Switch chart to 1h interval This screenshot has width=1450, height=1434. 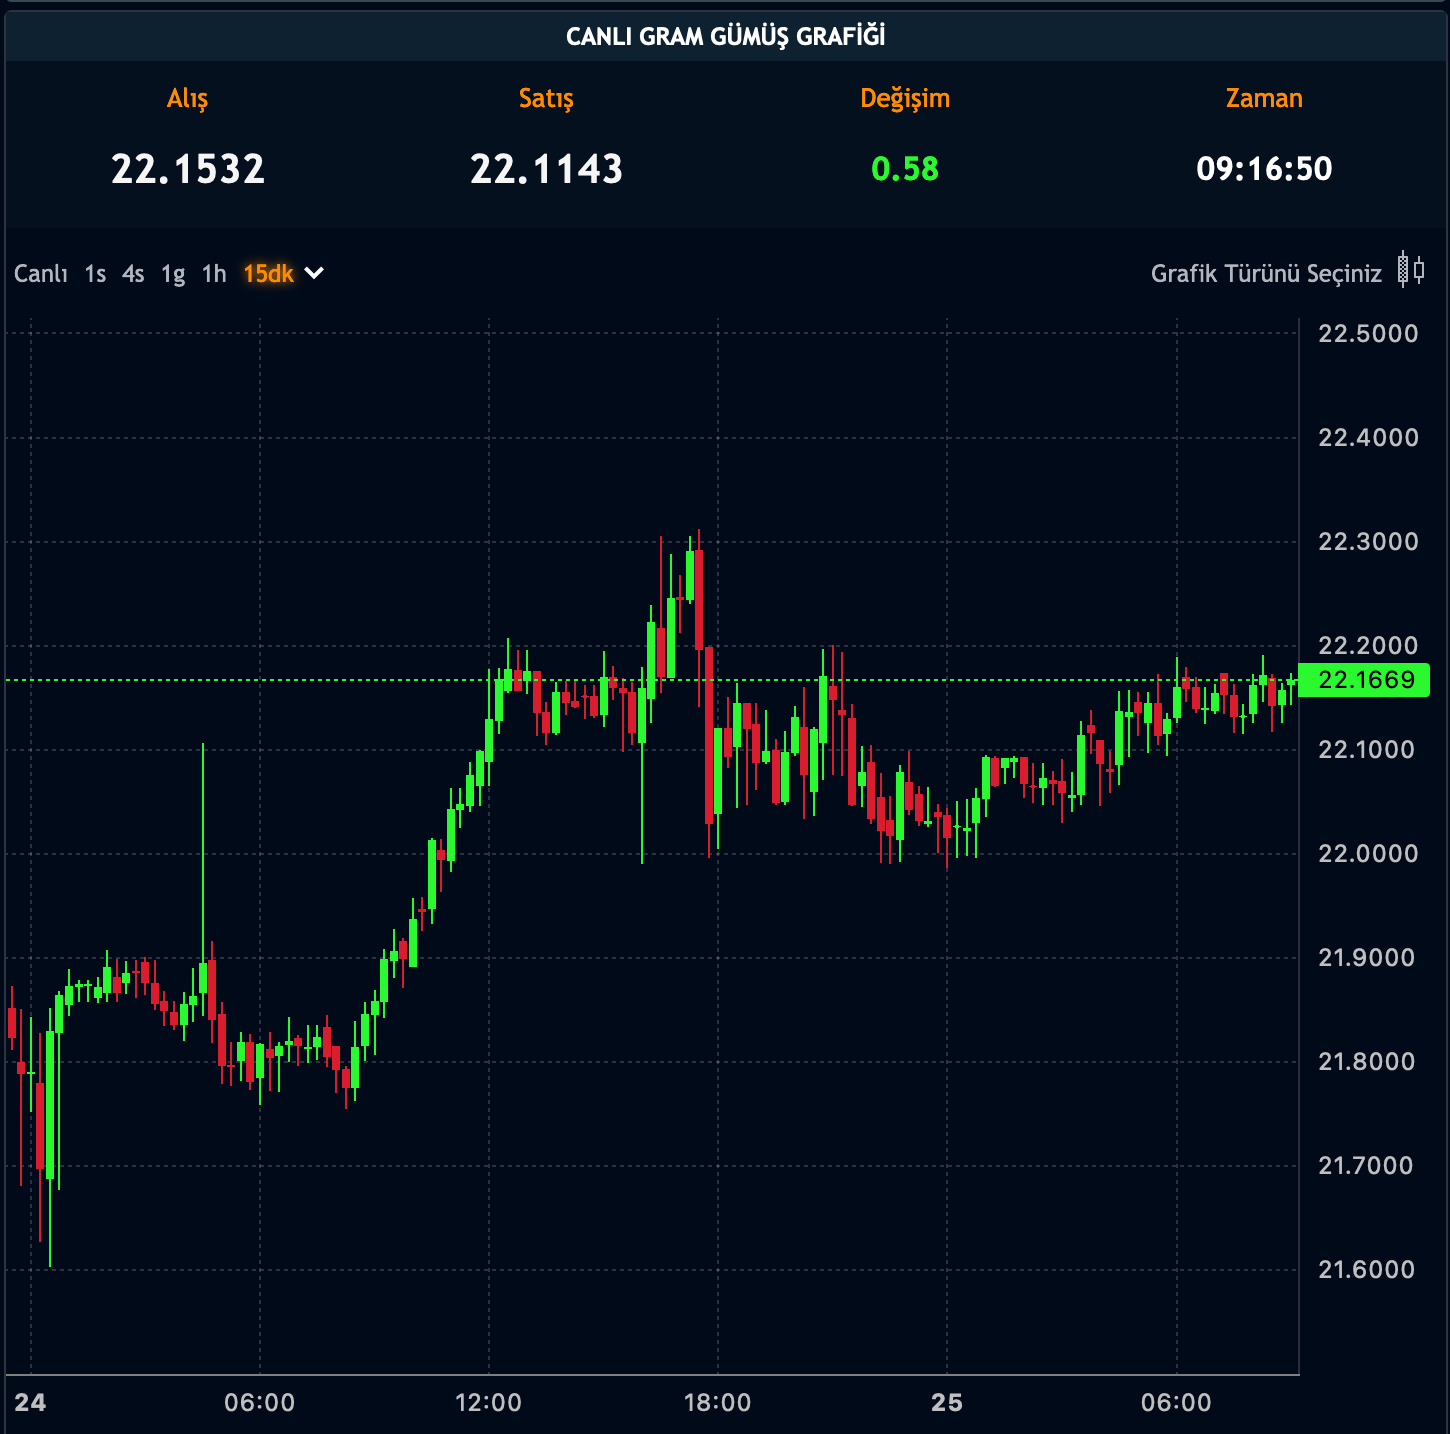click(x=214, y=274)
